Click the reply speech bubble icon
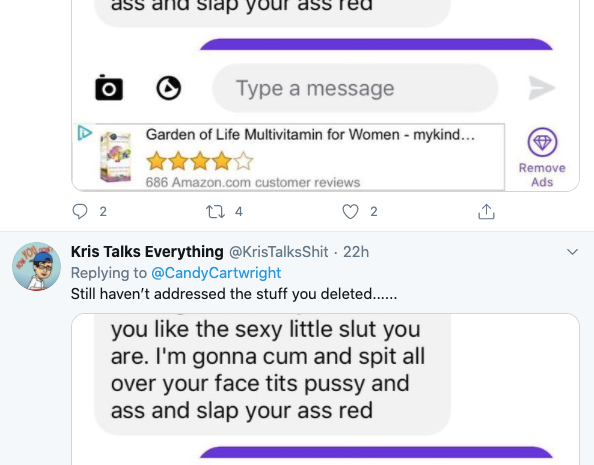 pos(80,211)
